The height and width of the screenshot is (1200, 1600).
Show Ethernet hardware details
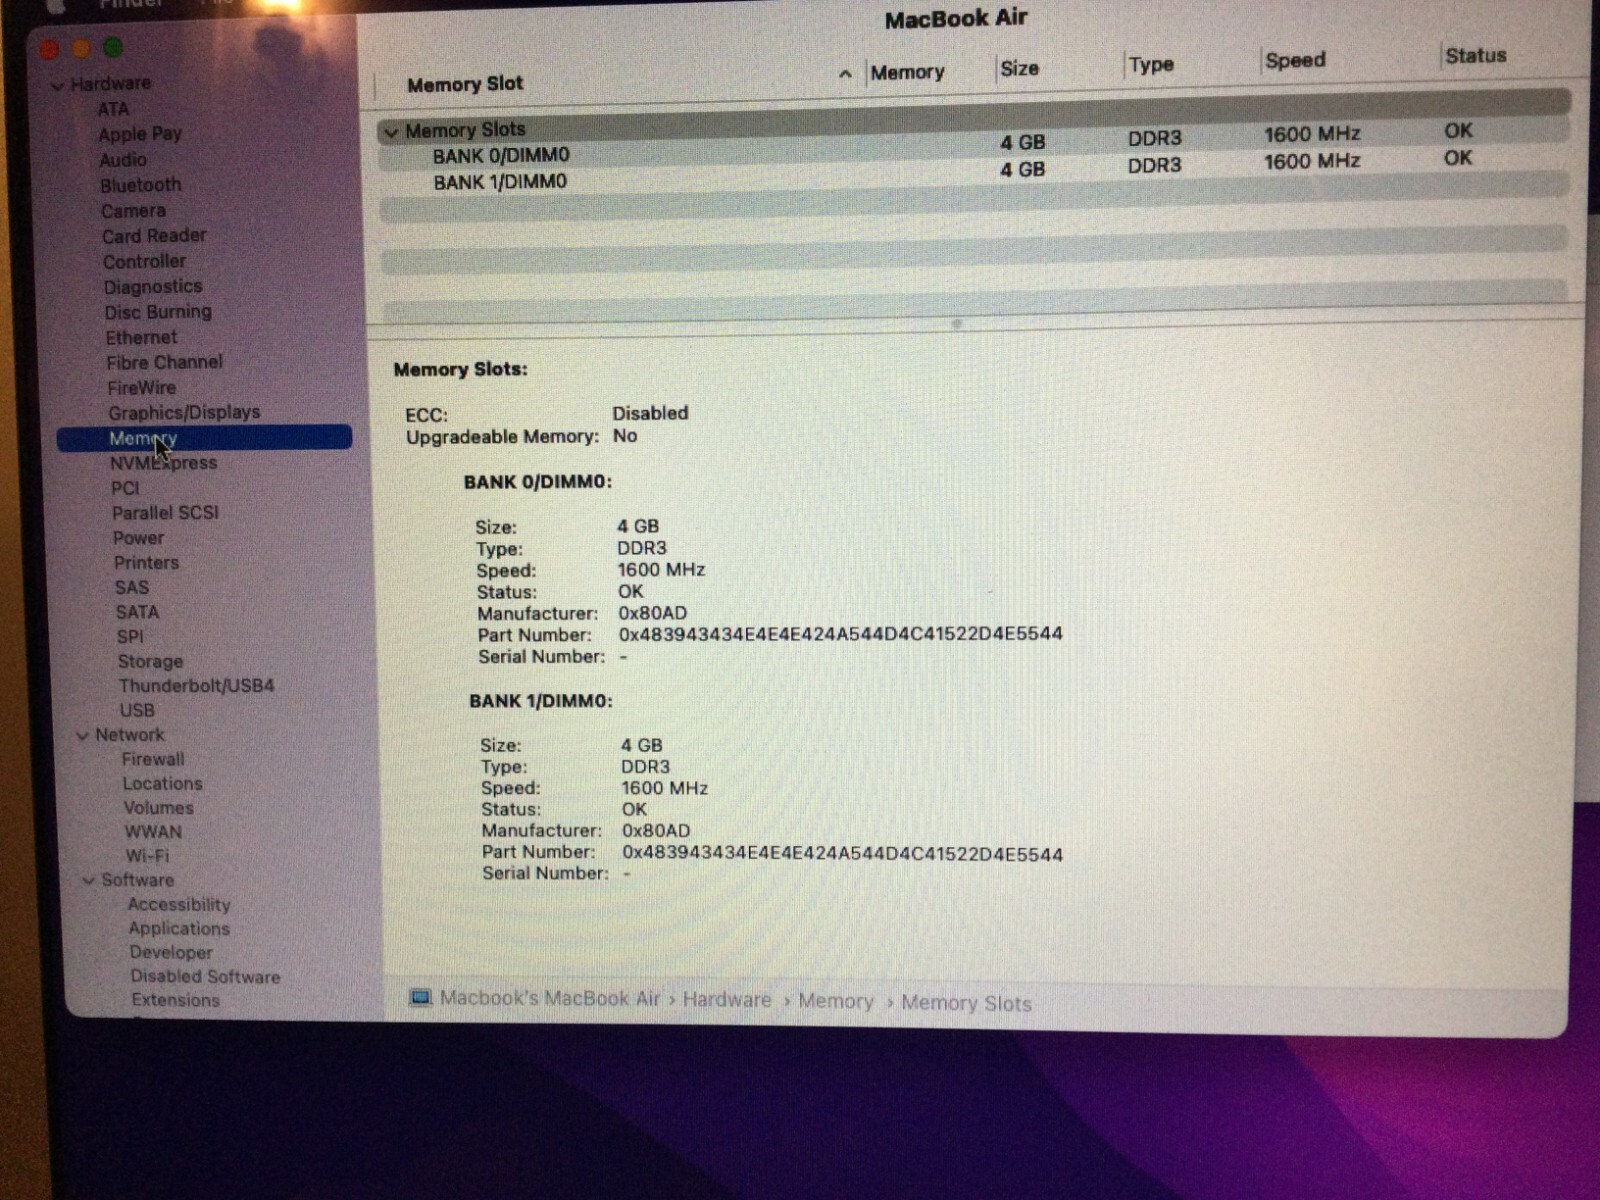[141, 338]
